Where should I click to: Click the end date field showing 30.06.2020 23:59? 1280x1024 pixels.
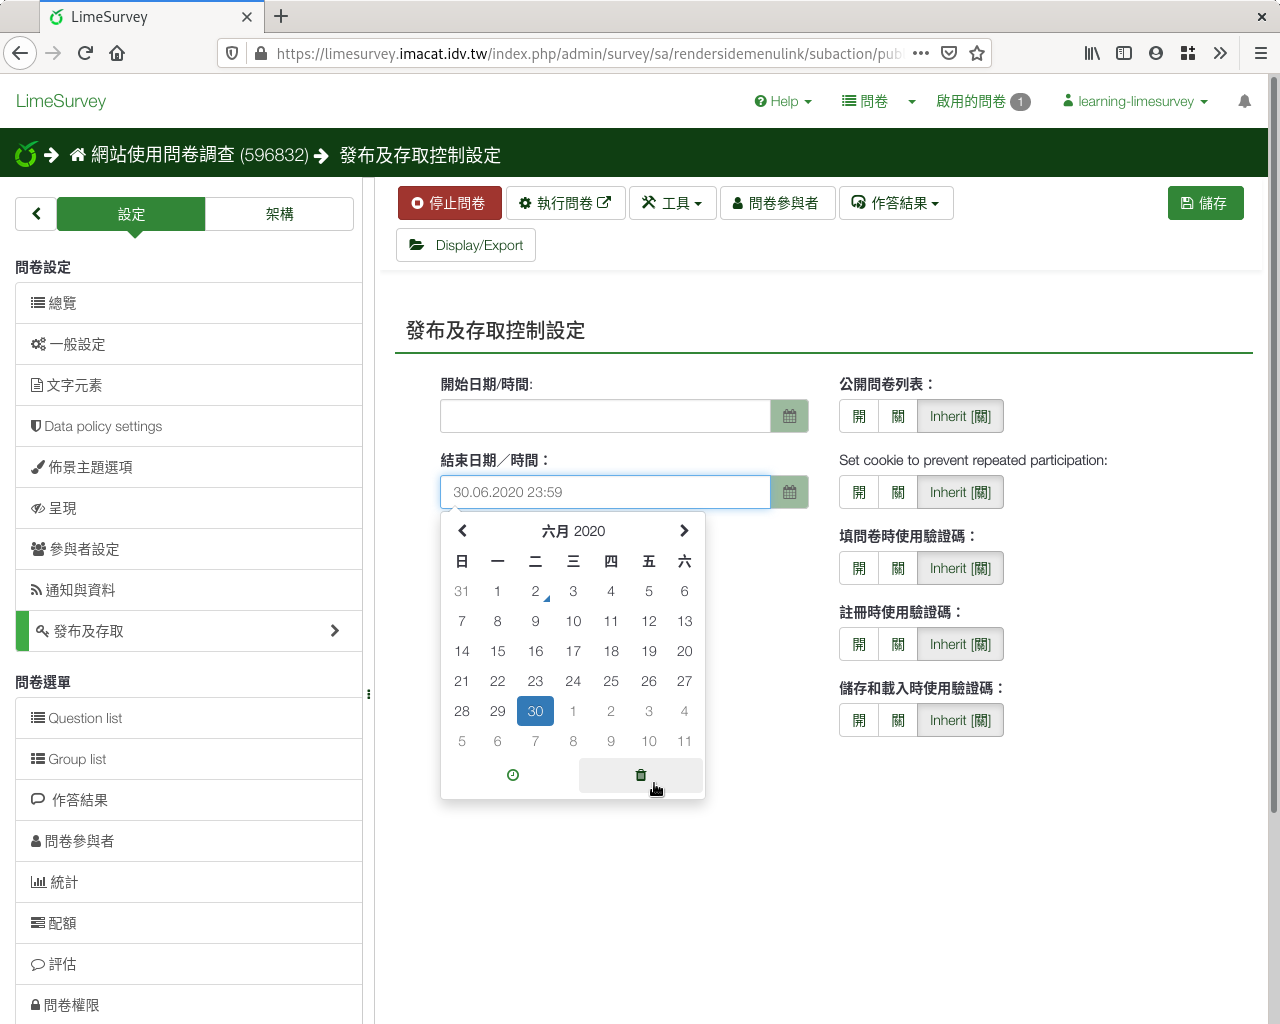tap(605, 492)
